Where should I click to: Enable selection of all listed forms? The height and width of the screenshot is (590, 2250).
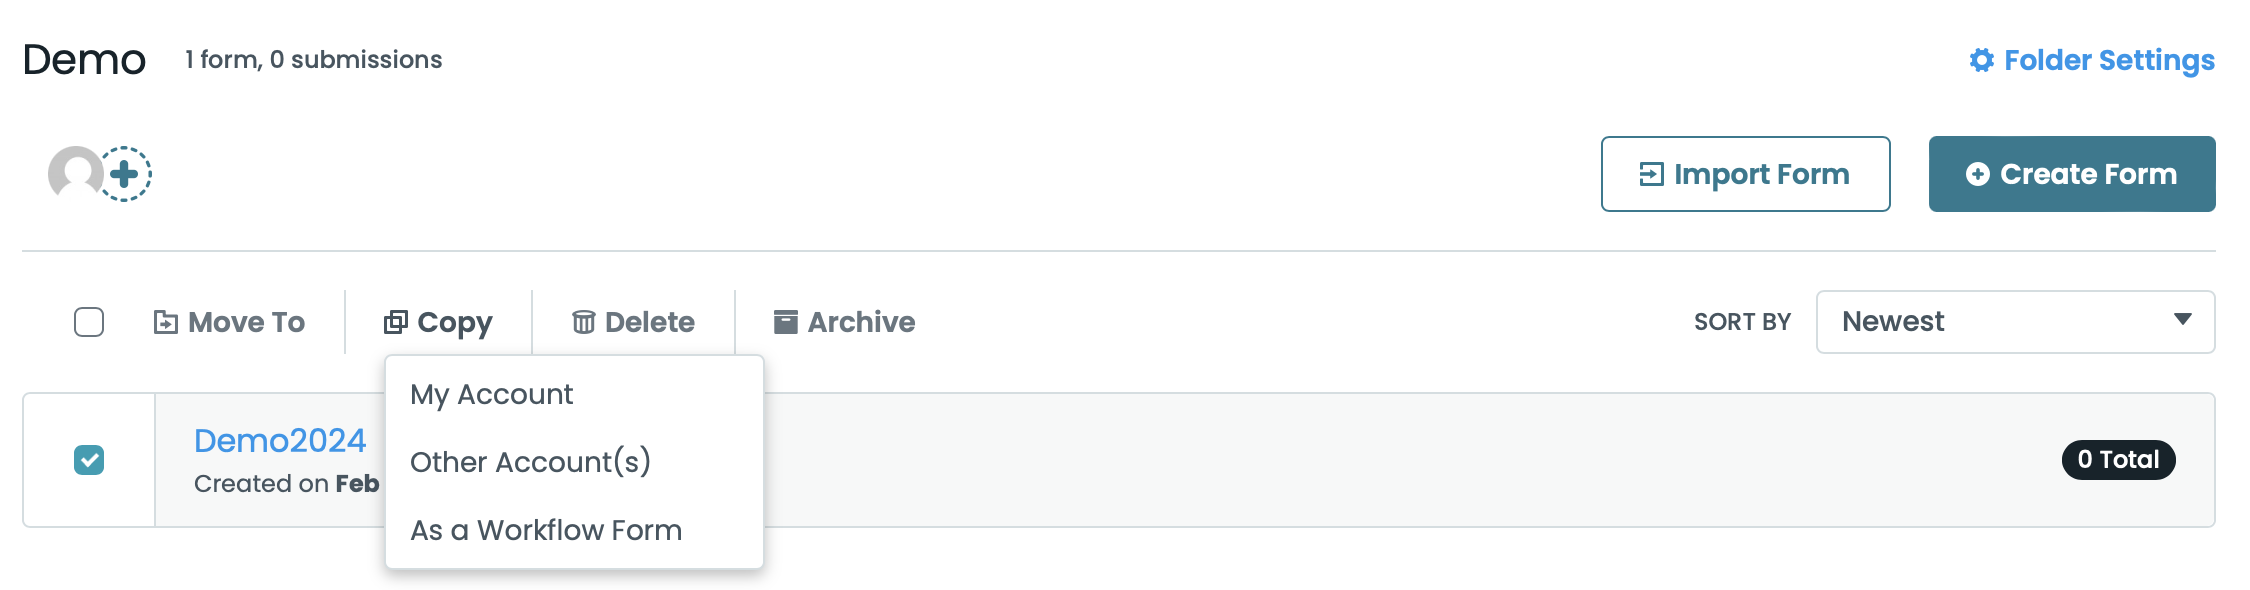[x=89, y=321]
